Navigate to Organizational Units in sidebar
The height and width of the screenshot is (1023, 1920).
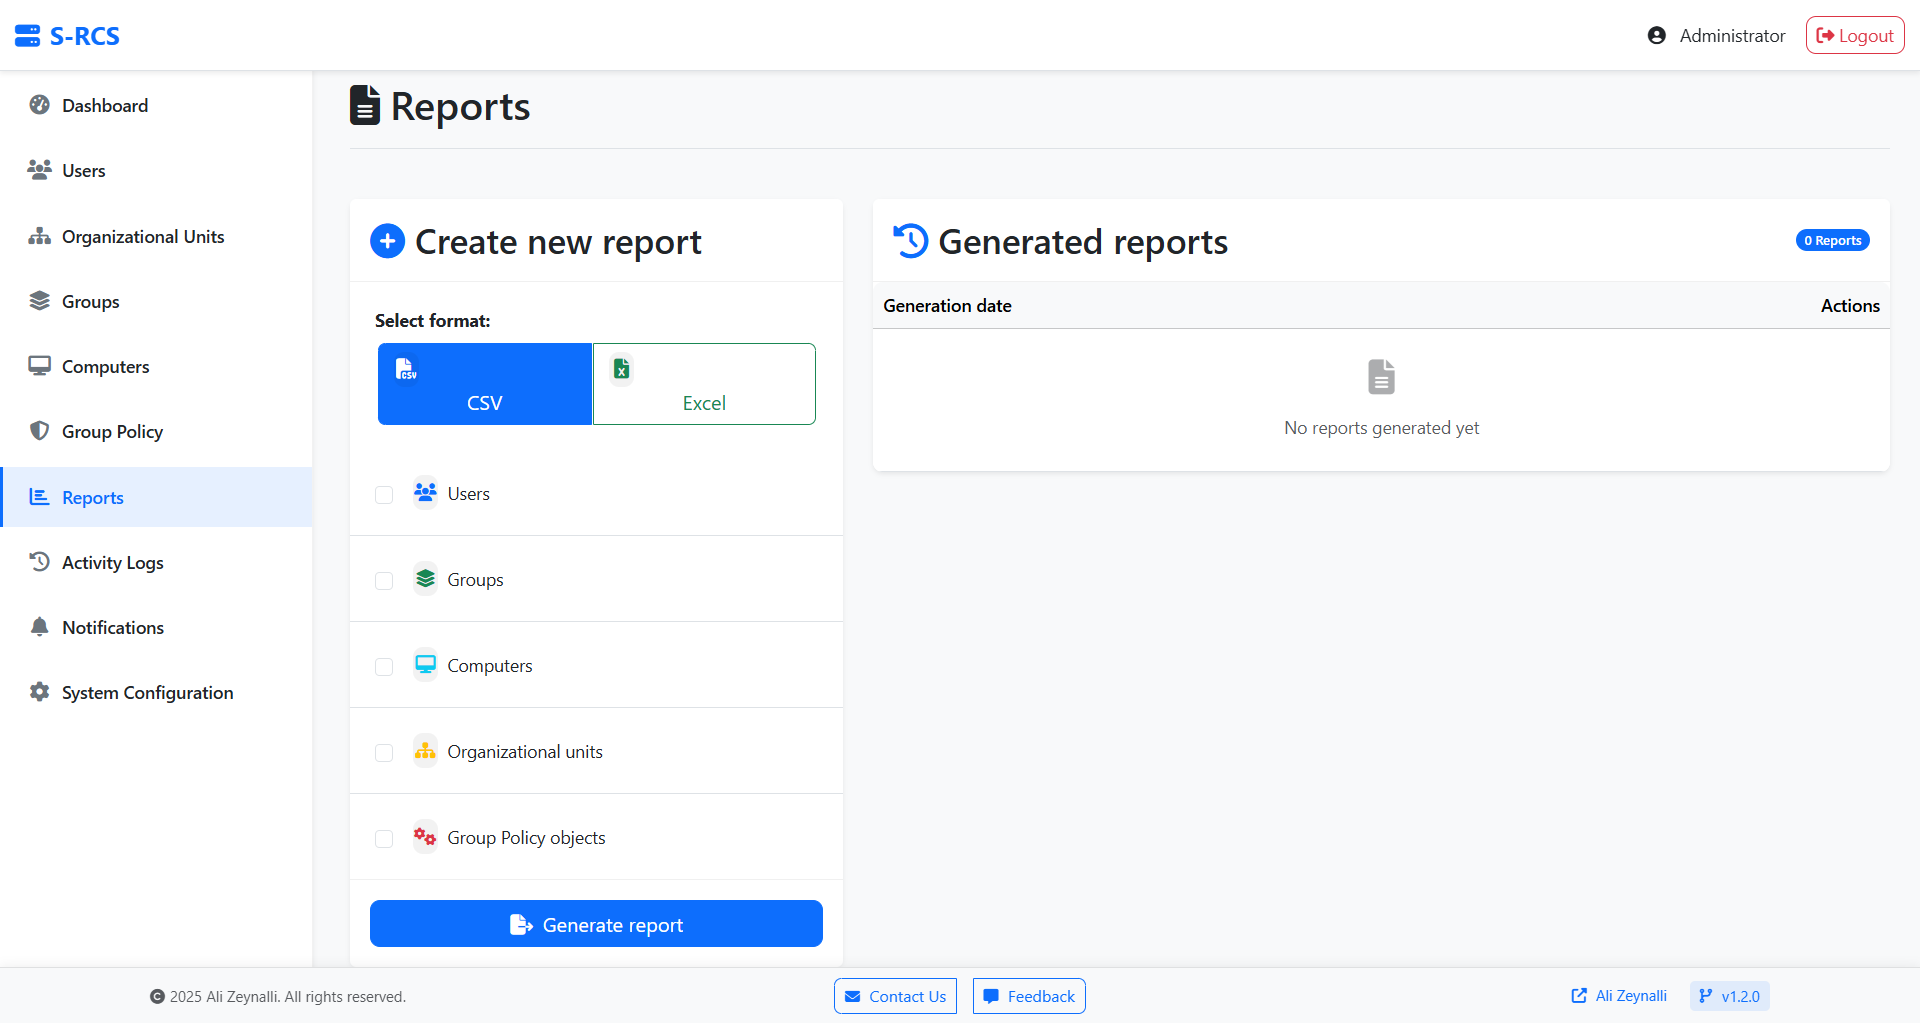[x=142, y=236]
